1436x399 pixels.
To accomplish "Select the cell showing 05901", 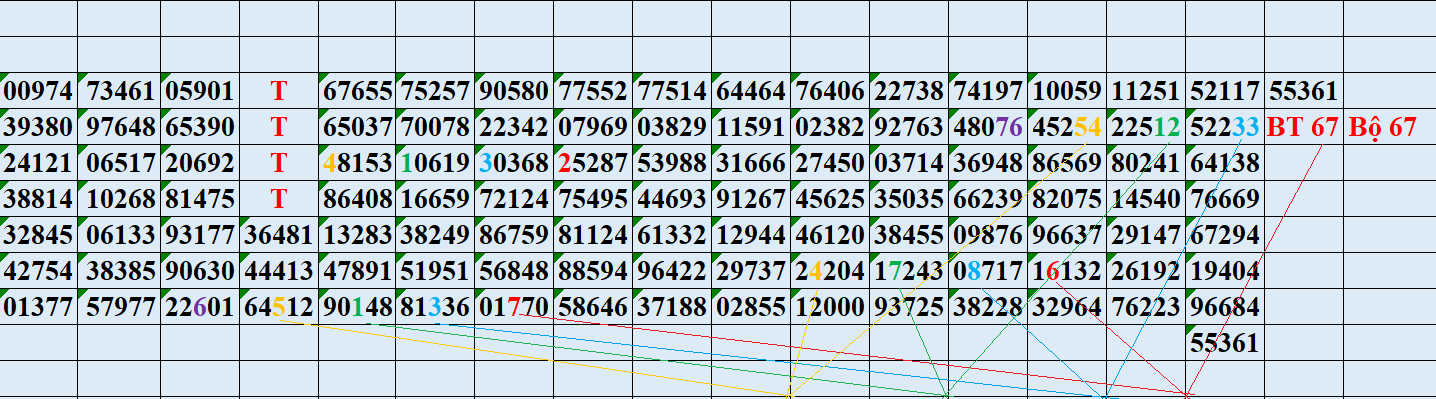I will 200,92.
